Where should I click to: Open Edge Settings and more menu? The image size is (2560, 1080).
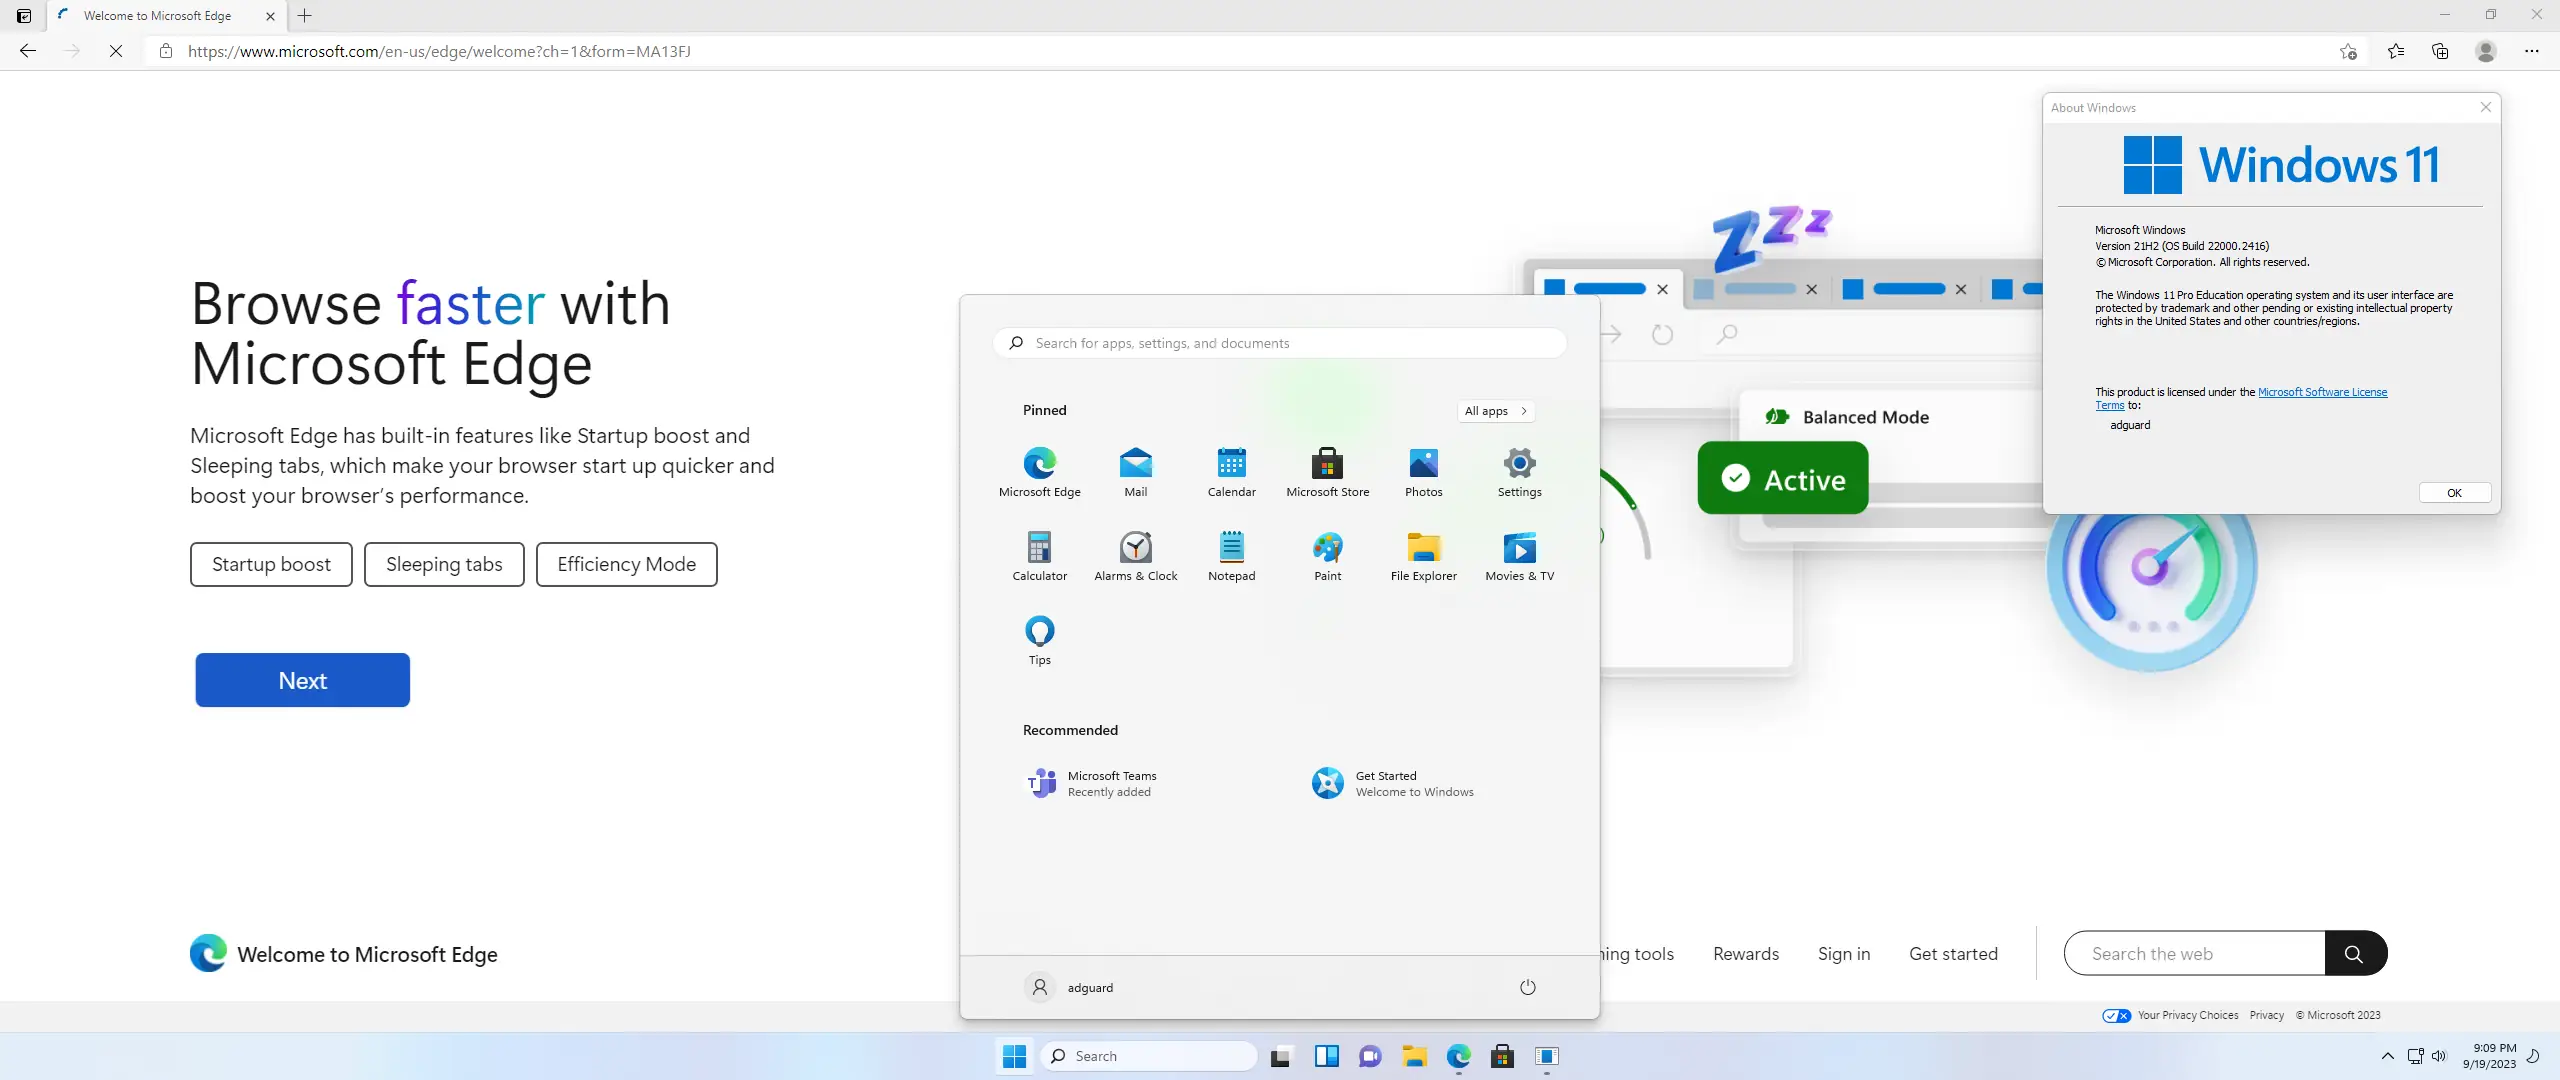pyautogui.click(x=2531, y=51)
